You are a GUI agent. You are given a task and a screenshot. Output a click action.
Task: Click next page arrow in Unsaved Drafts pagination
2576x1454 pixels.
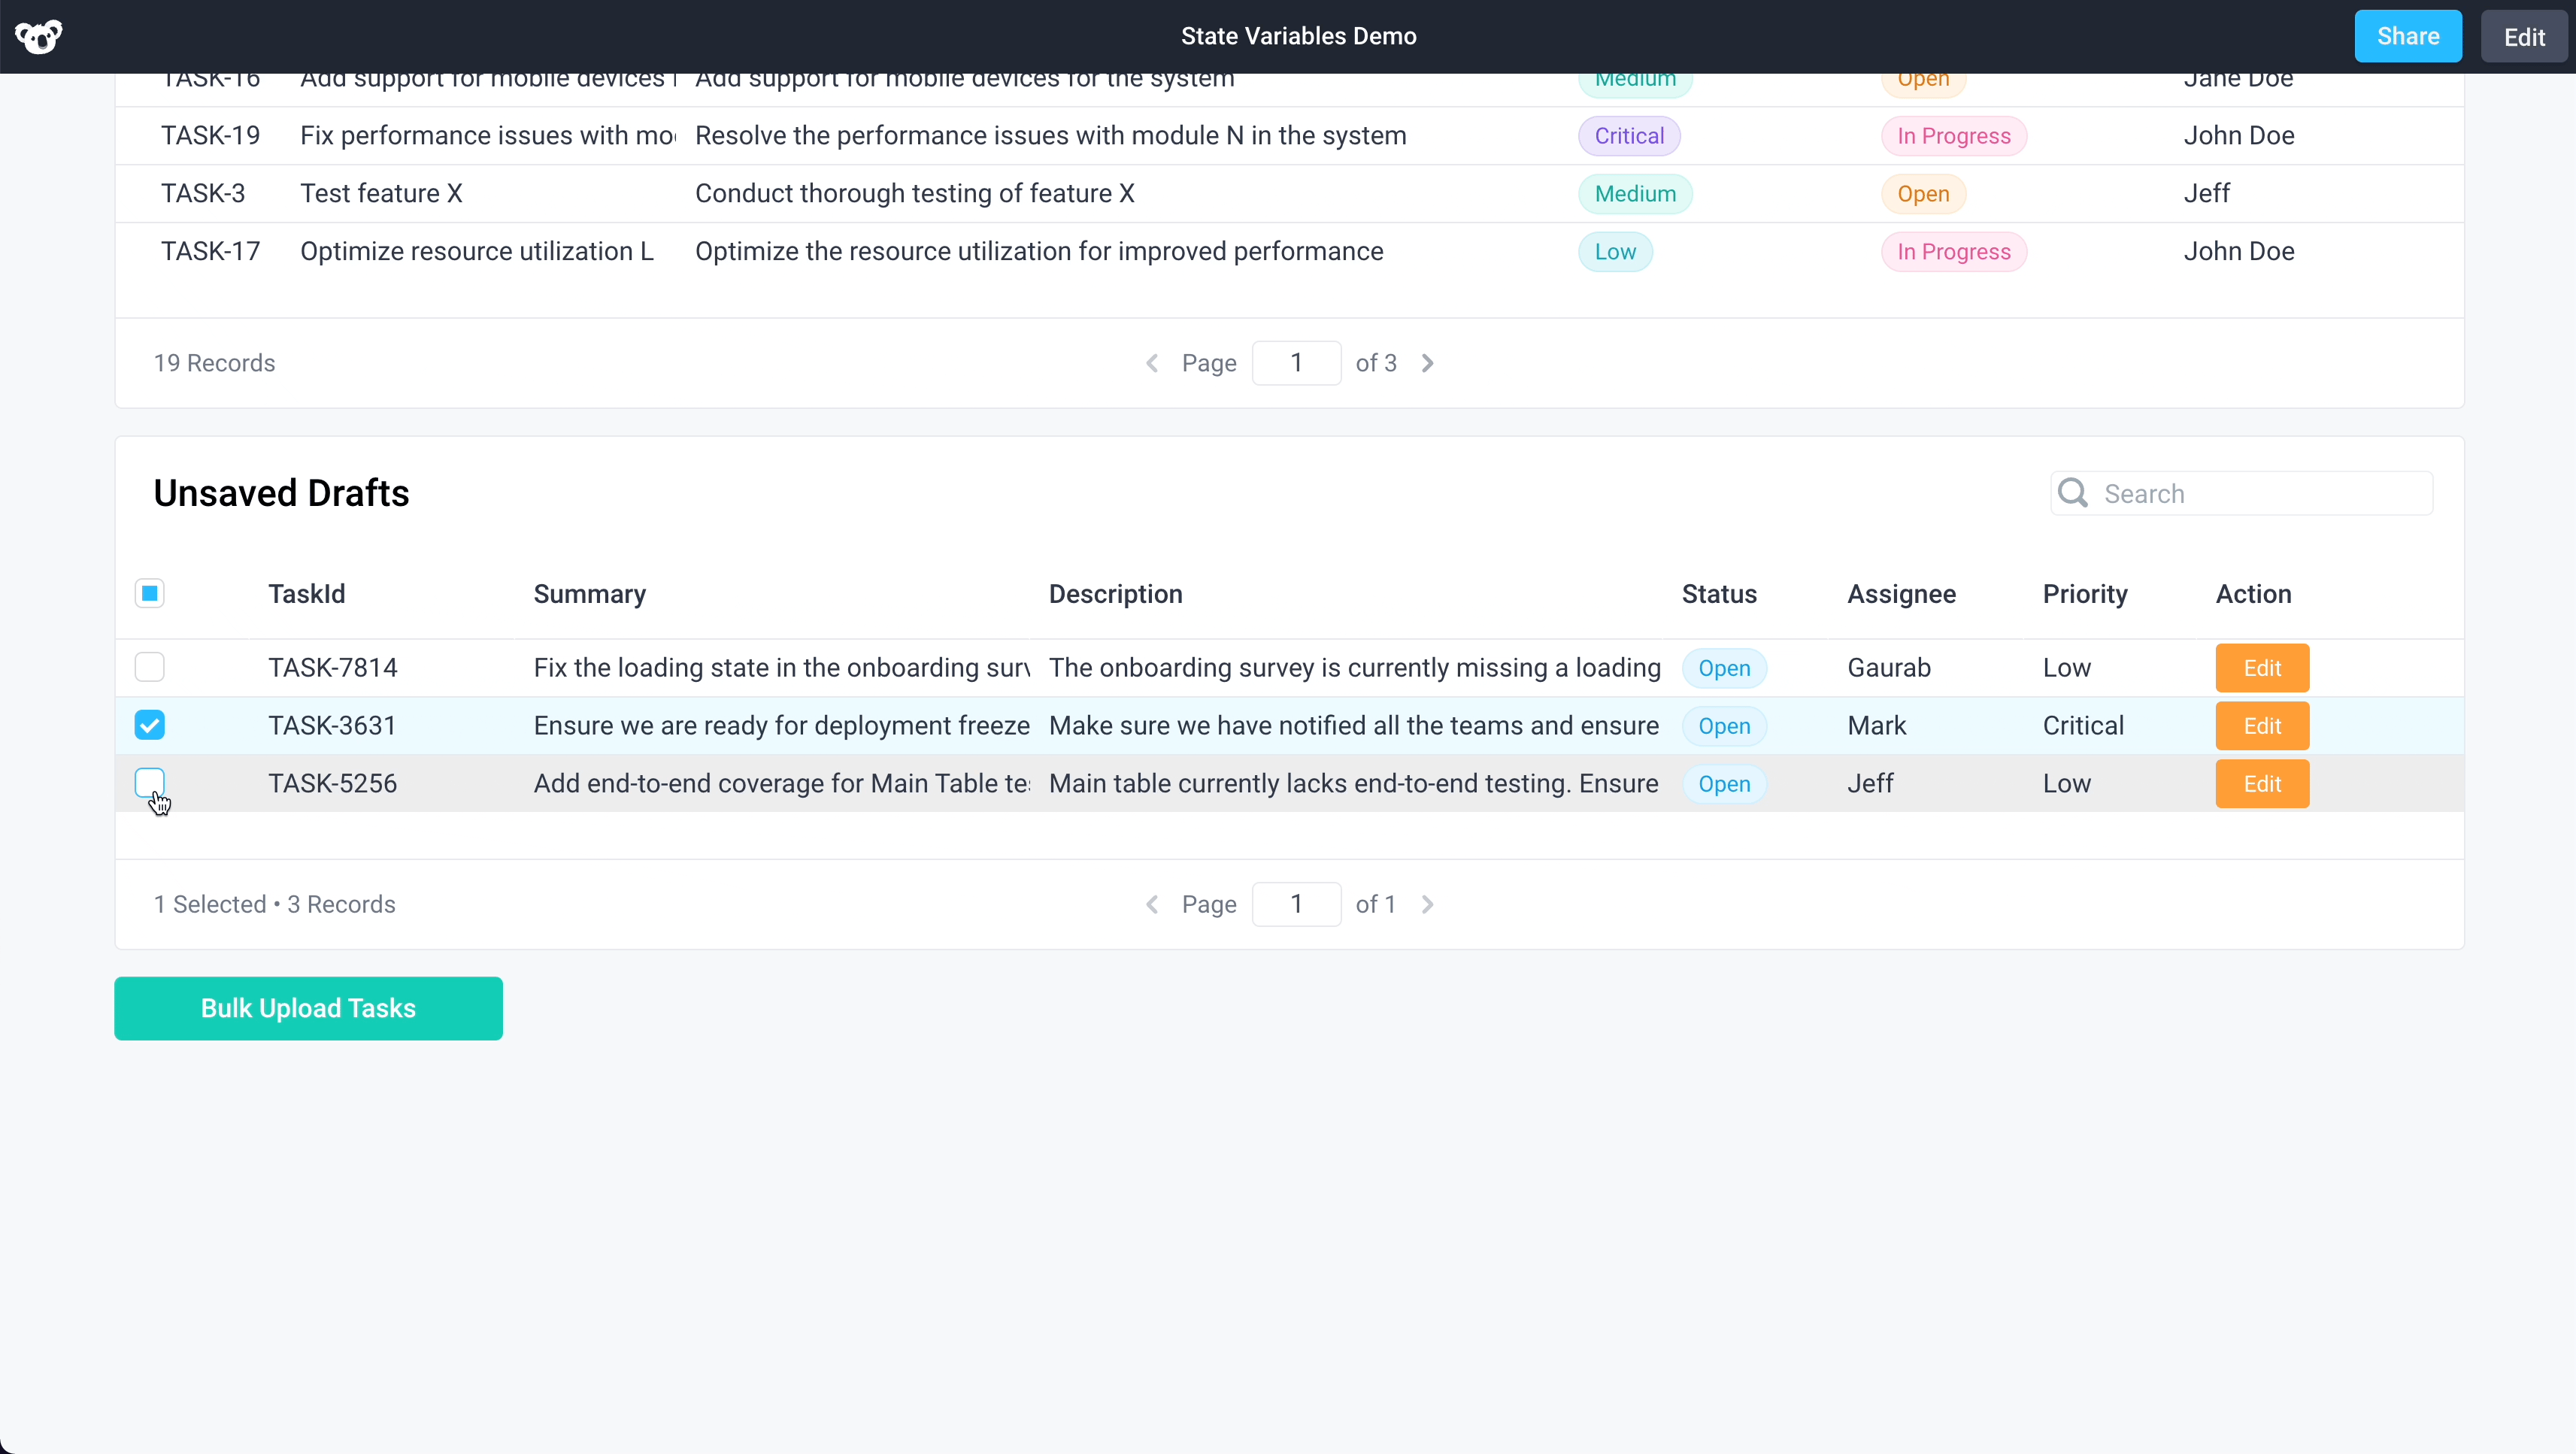1427,904
